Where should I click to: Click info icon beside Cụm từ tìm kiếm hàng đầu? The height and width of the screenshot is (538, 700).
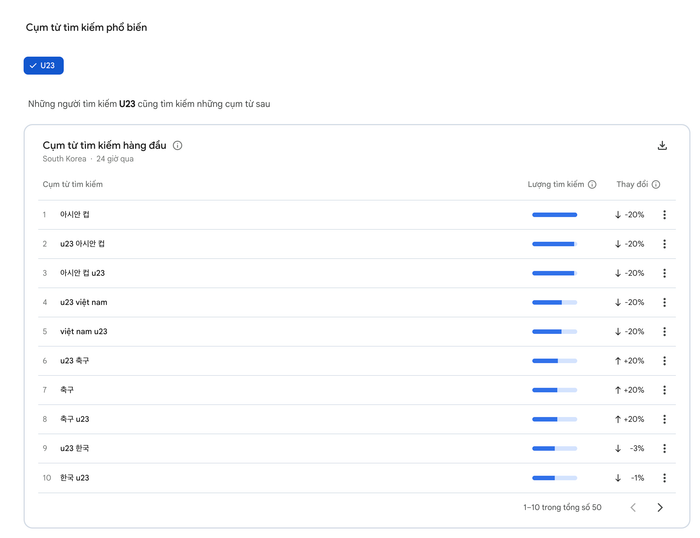[x=178, y=146]
